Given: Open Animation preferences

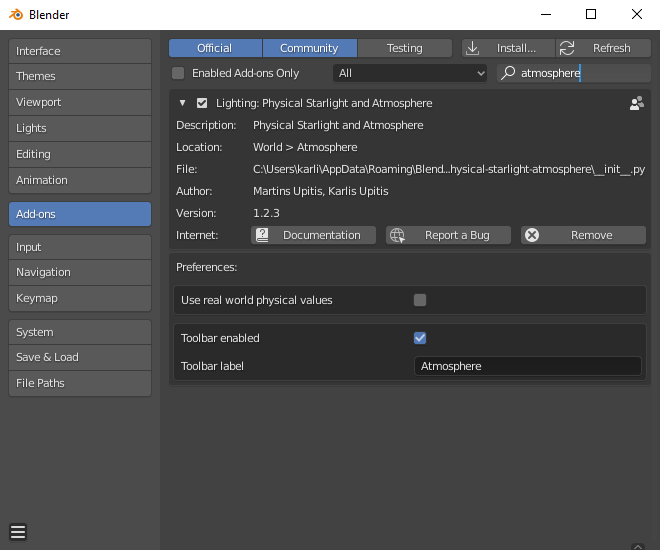Looking at the screenshot, I should [80, 181].
